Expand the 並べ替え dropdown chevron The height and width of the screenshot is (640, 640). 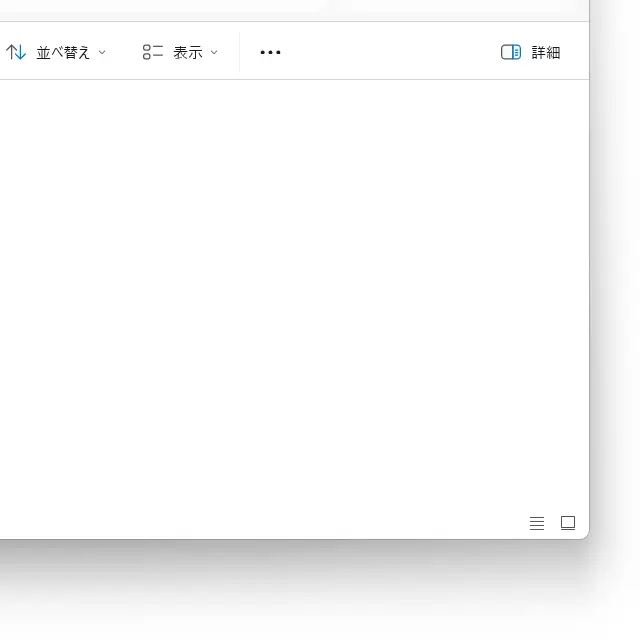(x=102, y=52)
